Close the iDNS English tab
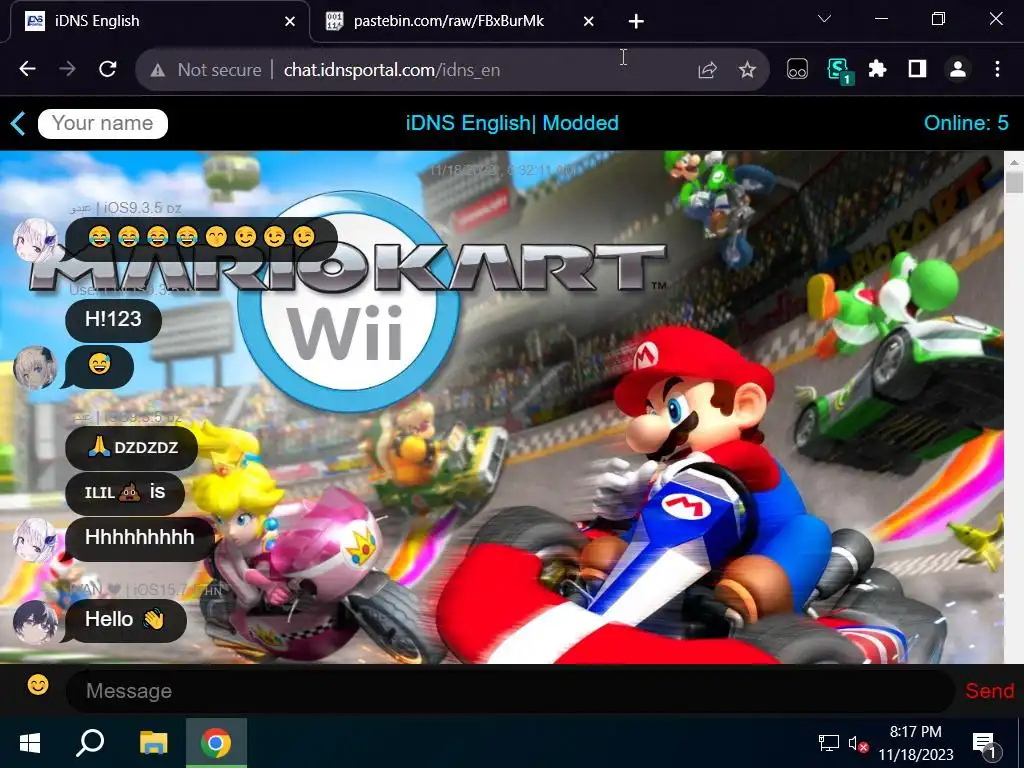This screenshot has height=768, width=1024. pos(290,22)
